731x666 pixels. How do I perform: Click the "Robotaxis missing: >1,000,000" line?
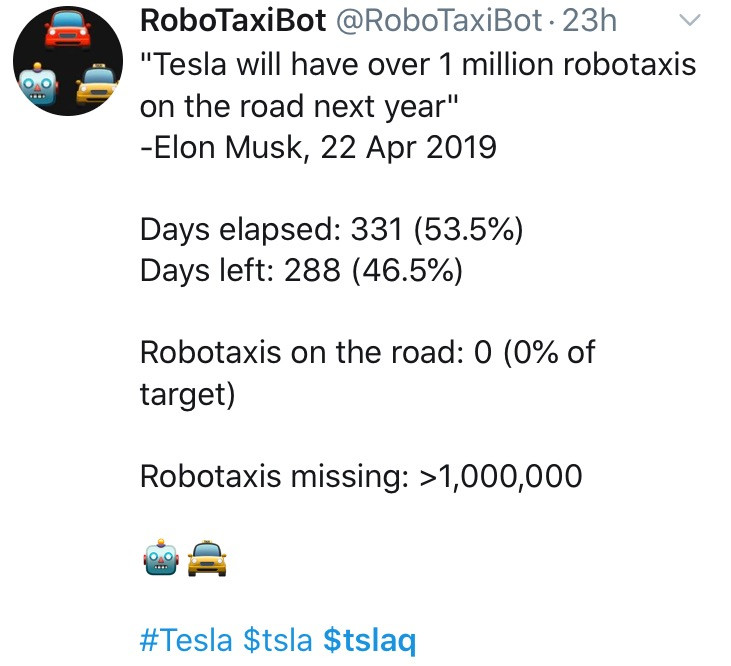click(x=361, y=476)
